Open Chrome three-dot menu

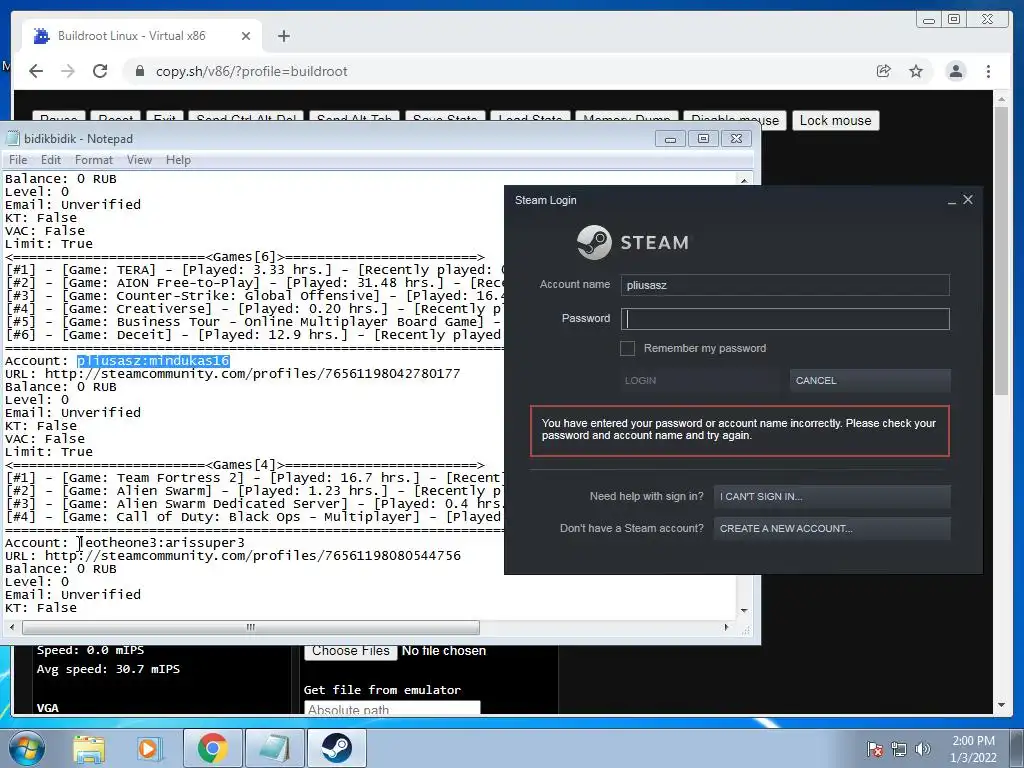pyautogui.click(x=988, y=71)
